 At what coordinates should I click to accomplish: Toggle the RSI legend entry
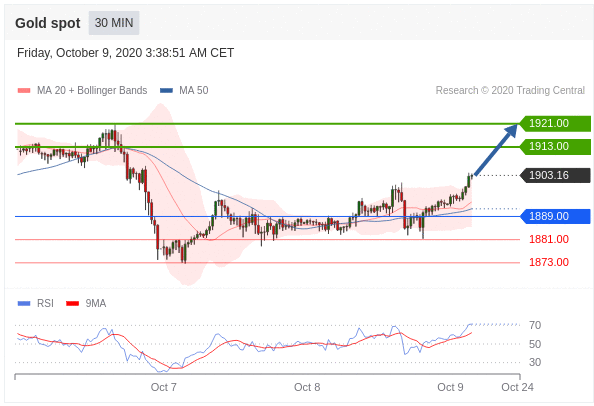(x=36, y=303)
